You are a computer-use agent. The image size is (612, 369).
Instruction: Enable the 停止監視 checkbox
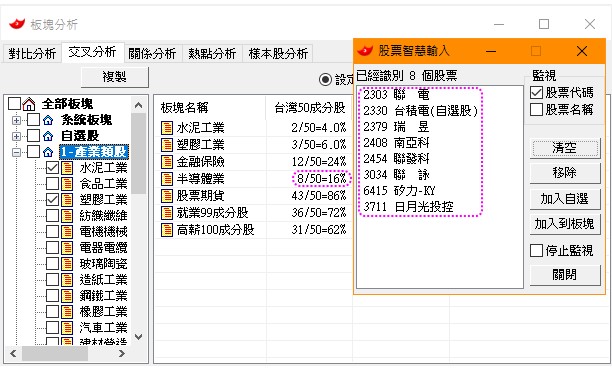[537, 251]
